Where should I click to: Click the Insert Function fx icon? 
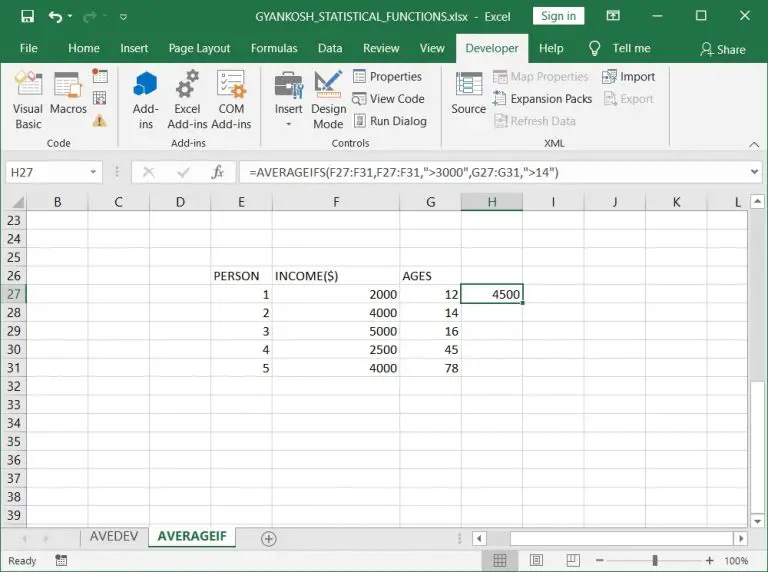click(x=217, y=172)
